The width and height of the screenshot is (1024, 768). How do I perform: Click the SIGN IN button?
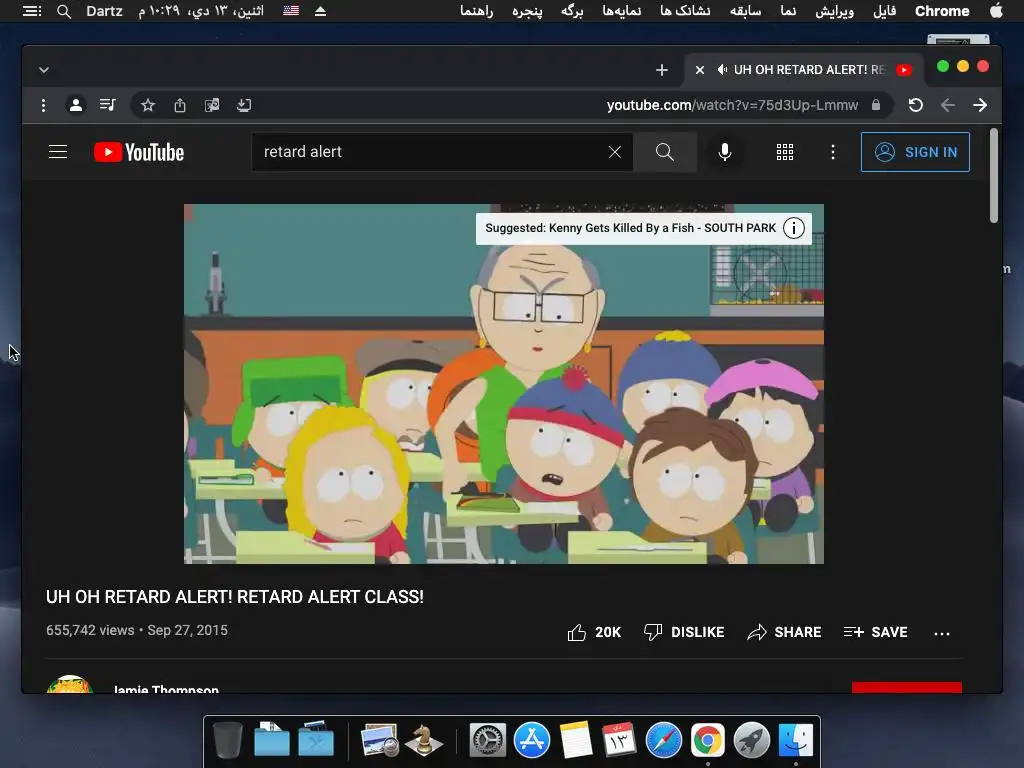coord(915,152)
